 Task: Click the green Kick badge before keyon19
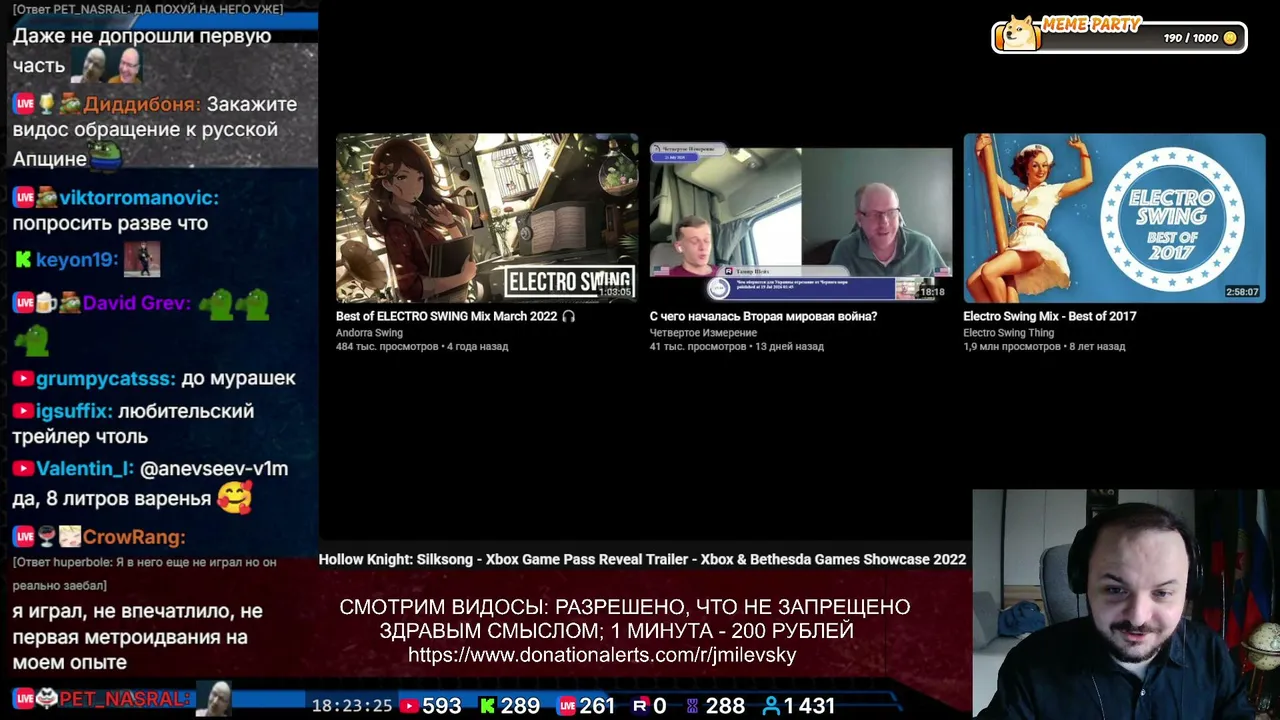coord(23,260)
